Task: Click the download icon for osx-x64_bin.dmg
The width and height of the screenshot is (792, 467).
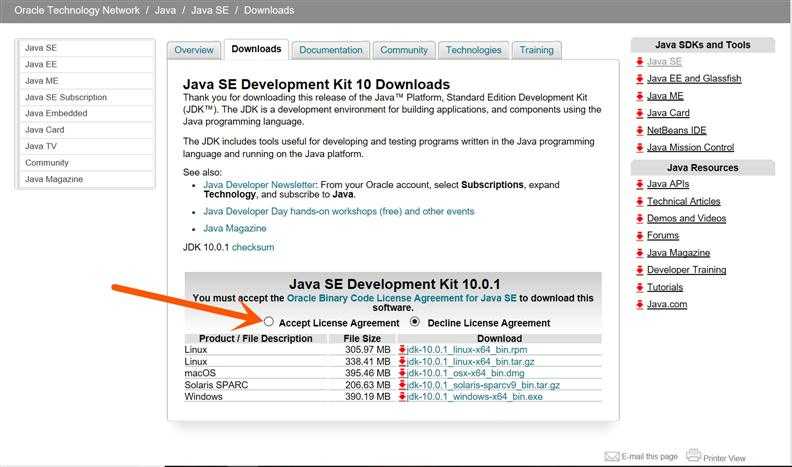Action: click(402, 373)
